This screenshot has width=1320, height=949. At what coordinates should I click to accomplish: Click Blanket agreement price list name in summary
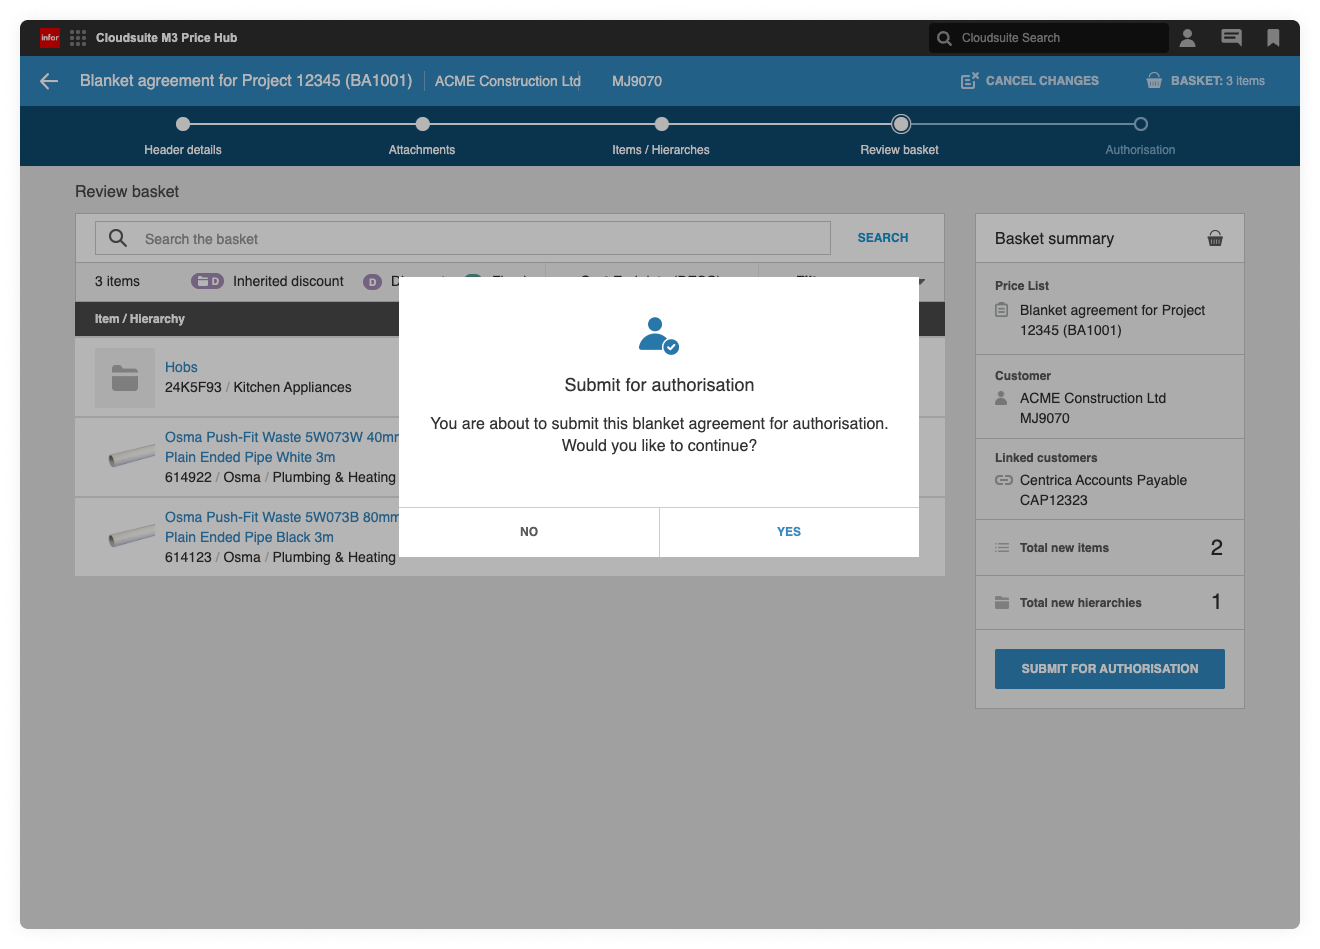click(1112, 320)
